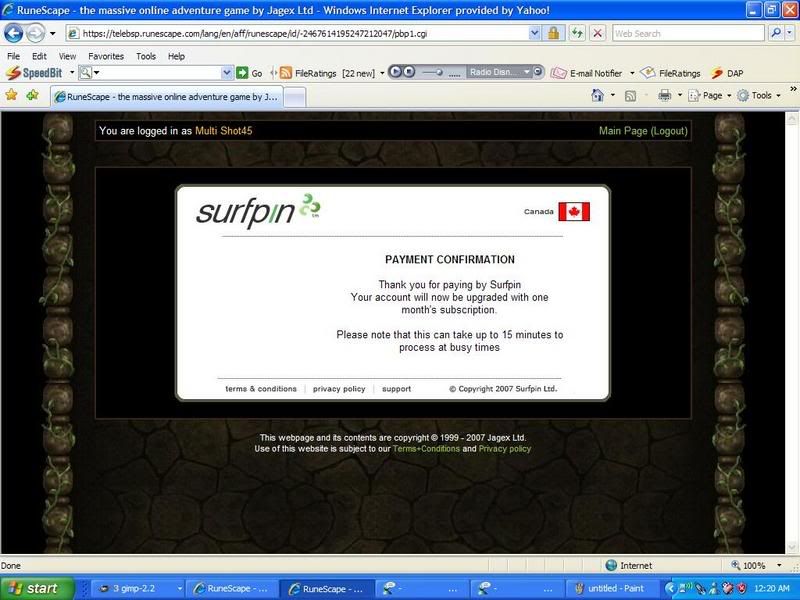
Task: Click the Internet security zone indicator
Action: [x=629, y=565]
